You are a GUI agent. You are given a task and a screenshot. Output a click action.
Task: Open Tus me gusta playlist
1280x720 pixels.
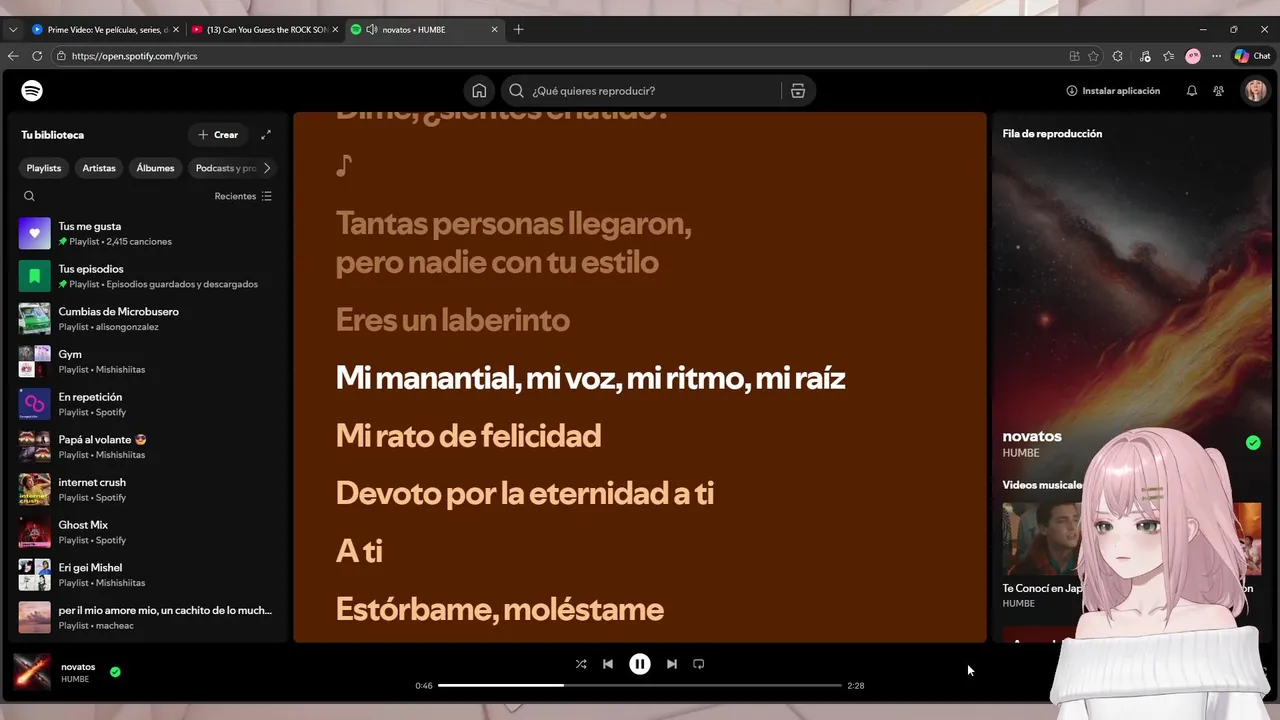(146, 233)
